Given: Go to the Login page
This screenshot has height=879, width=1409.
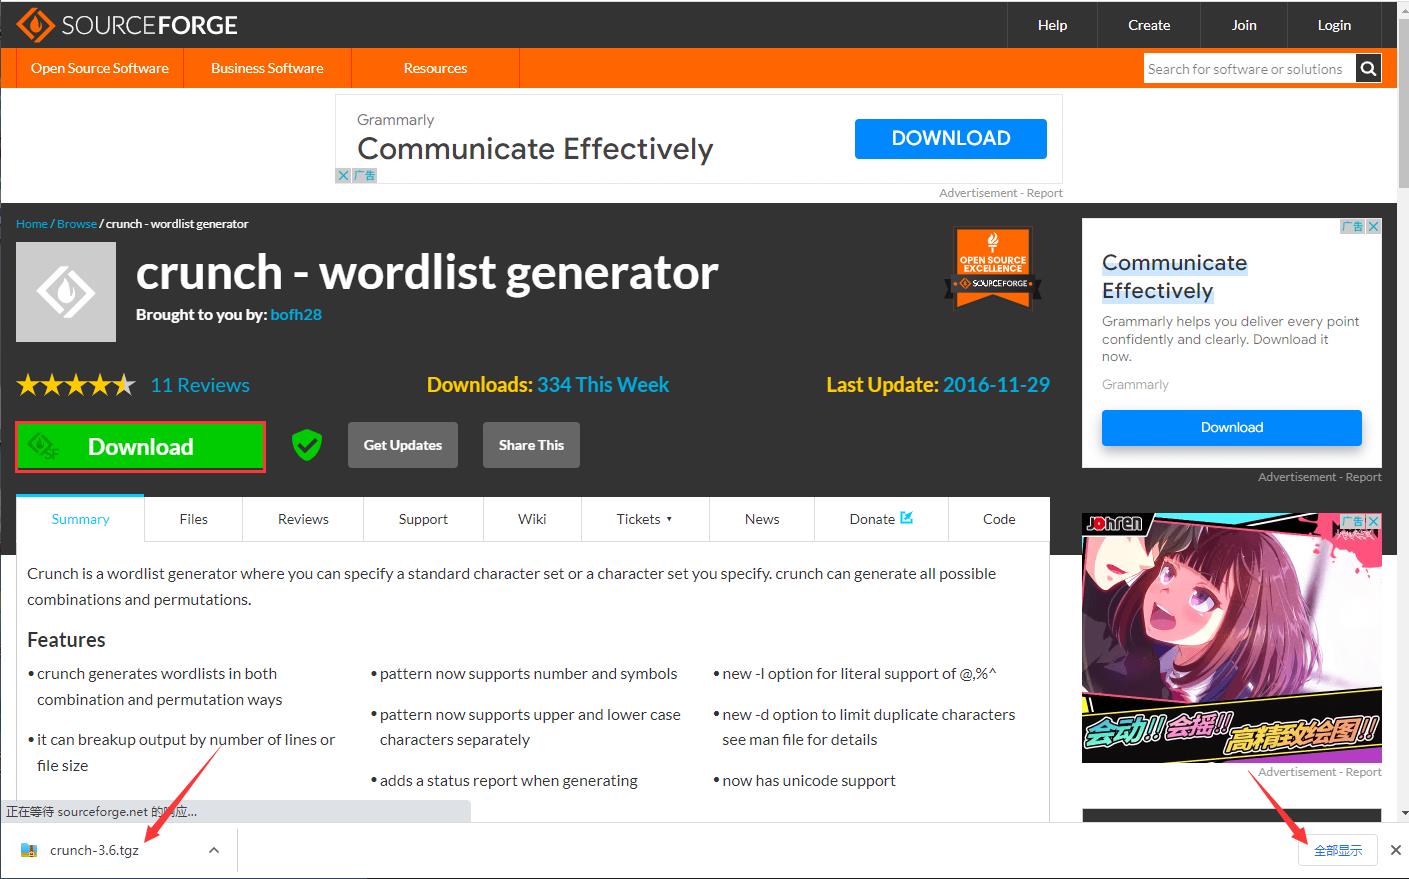Looking at the screenshot, I should pyautogui.click(x=1334, y=25).
